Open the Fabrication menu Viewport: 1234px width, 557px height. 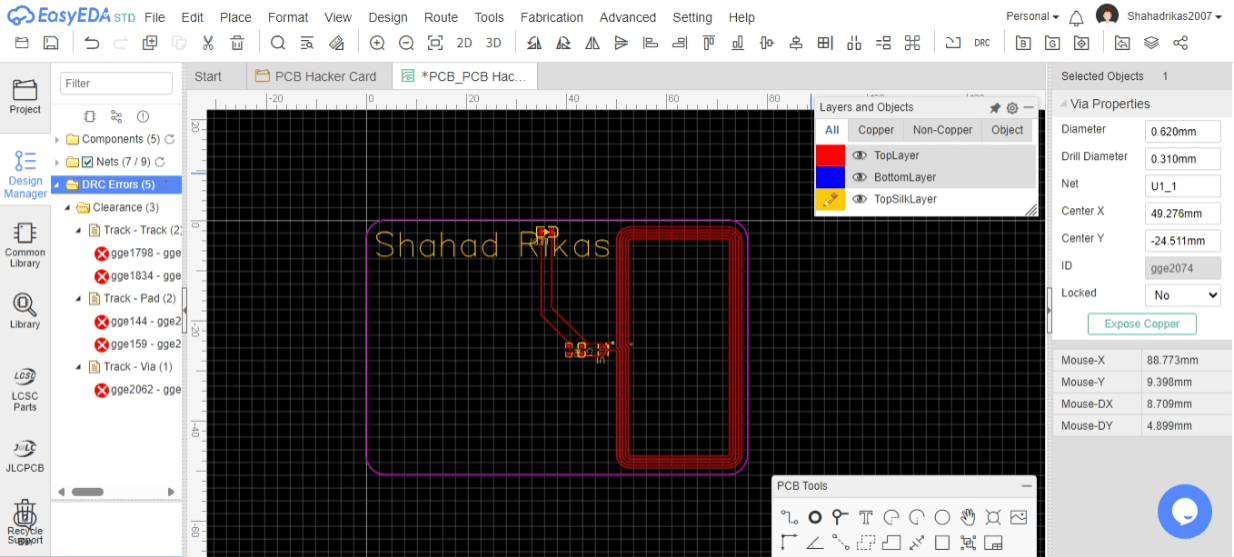coord(551,17)
